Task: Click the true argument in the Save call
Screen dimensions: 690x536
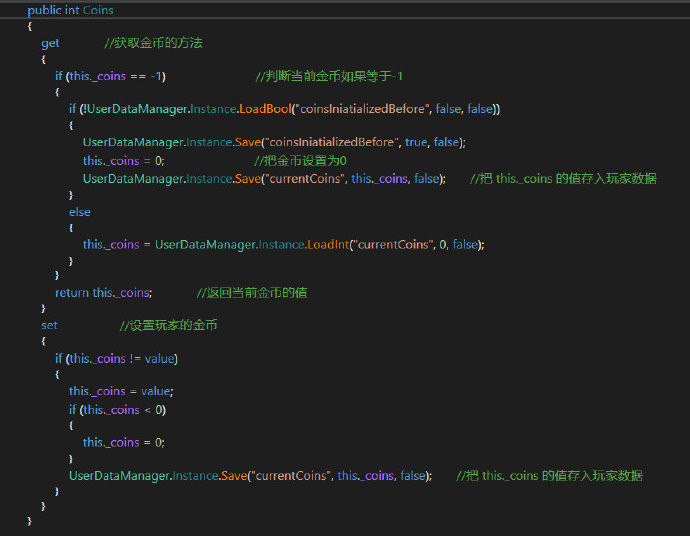Action: (x=415, y=142)
